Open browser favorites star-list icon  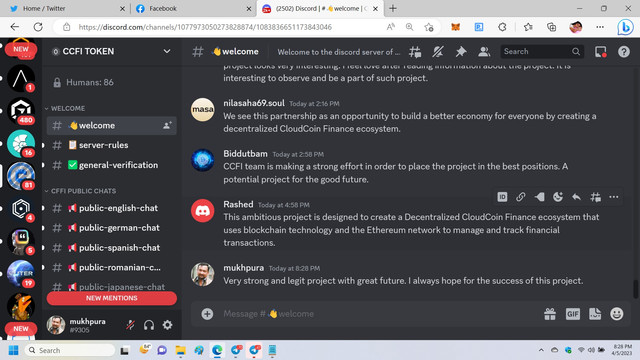point(528,27)
